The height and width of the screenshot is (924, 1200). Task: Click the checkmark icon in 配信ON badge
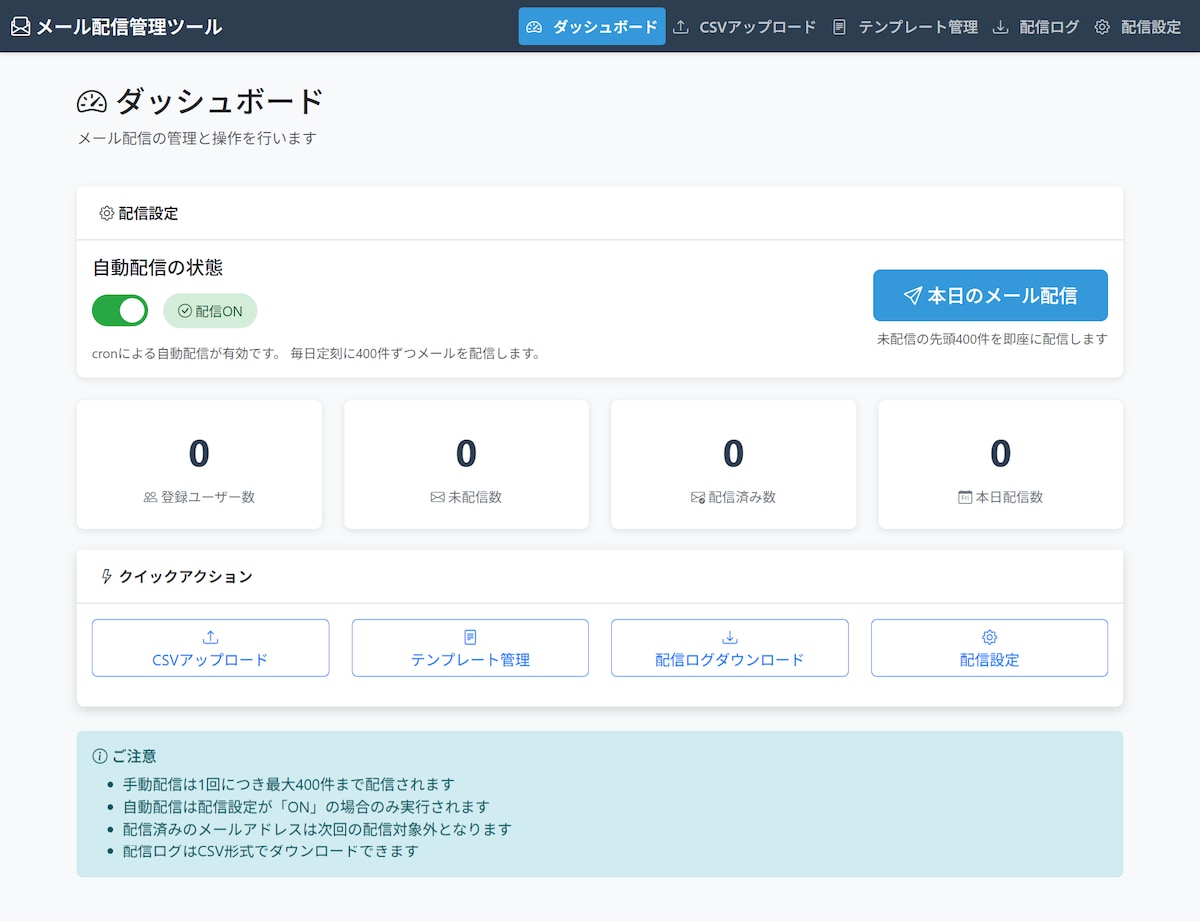point(184,311)
